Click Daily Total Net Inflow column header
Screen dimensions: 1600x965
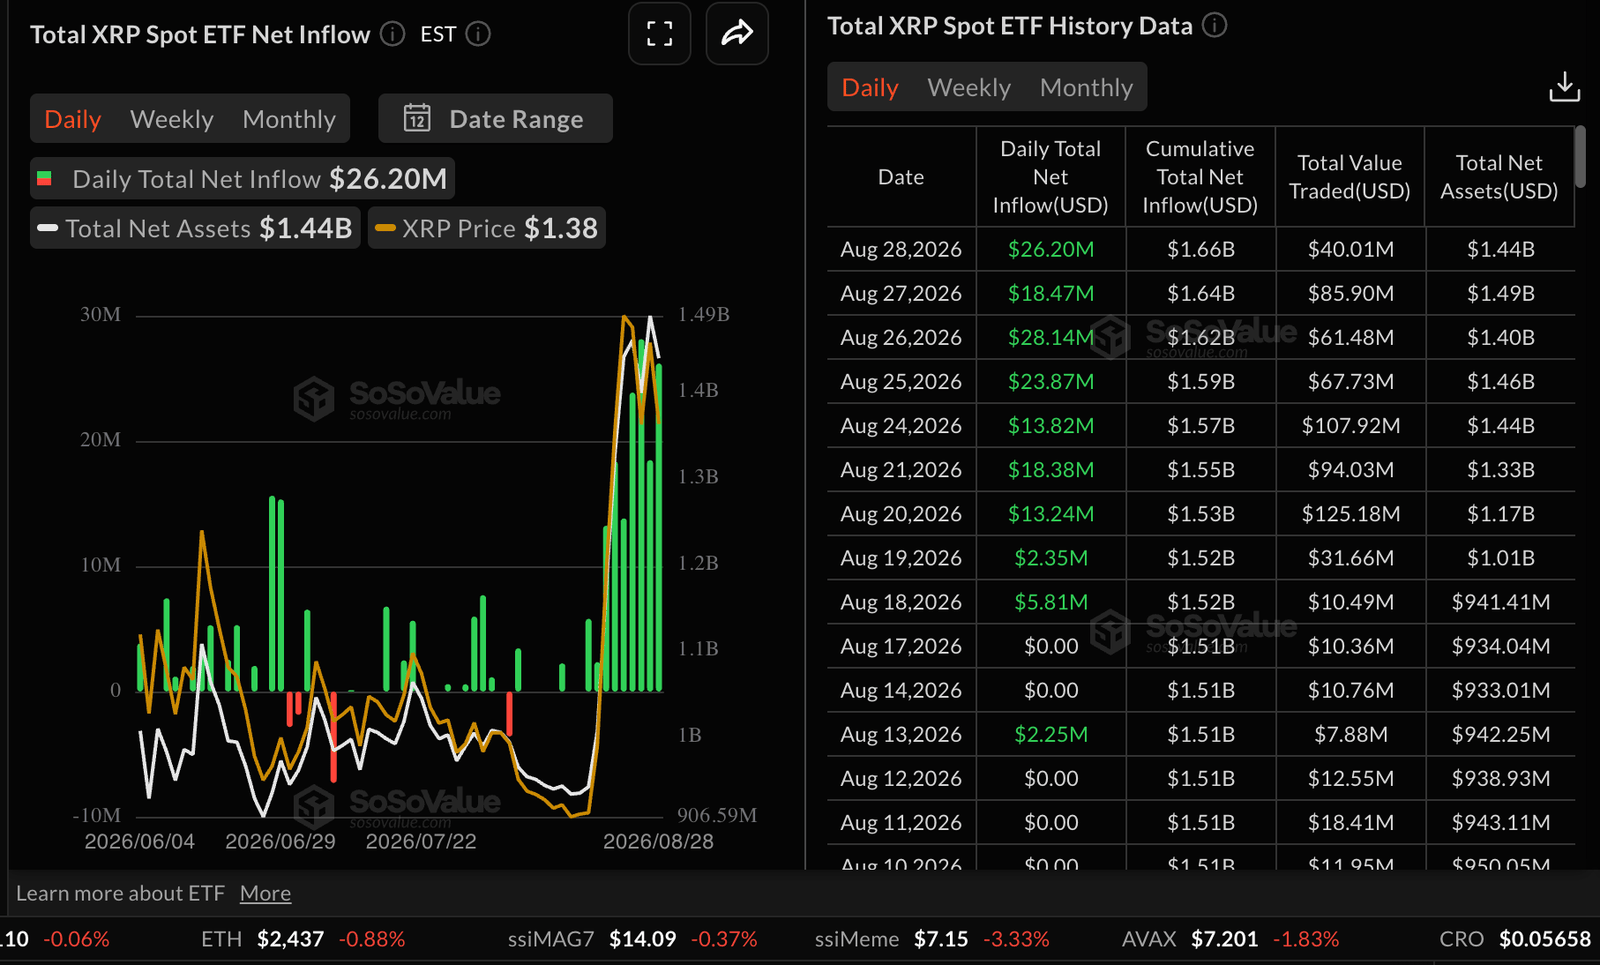(x=1050, y=177)
